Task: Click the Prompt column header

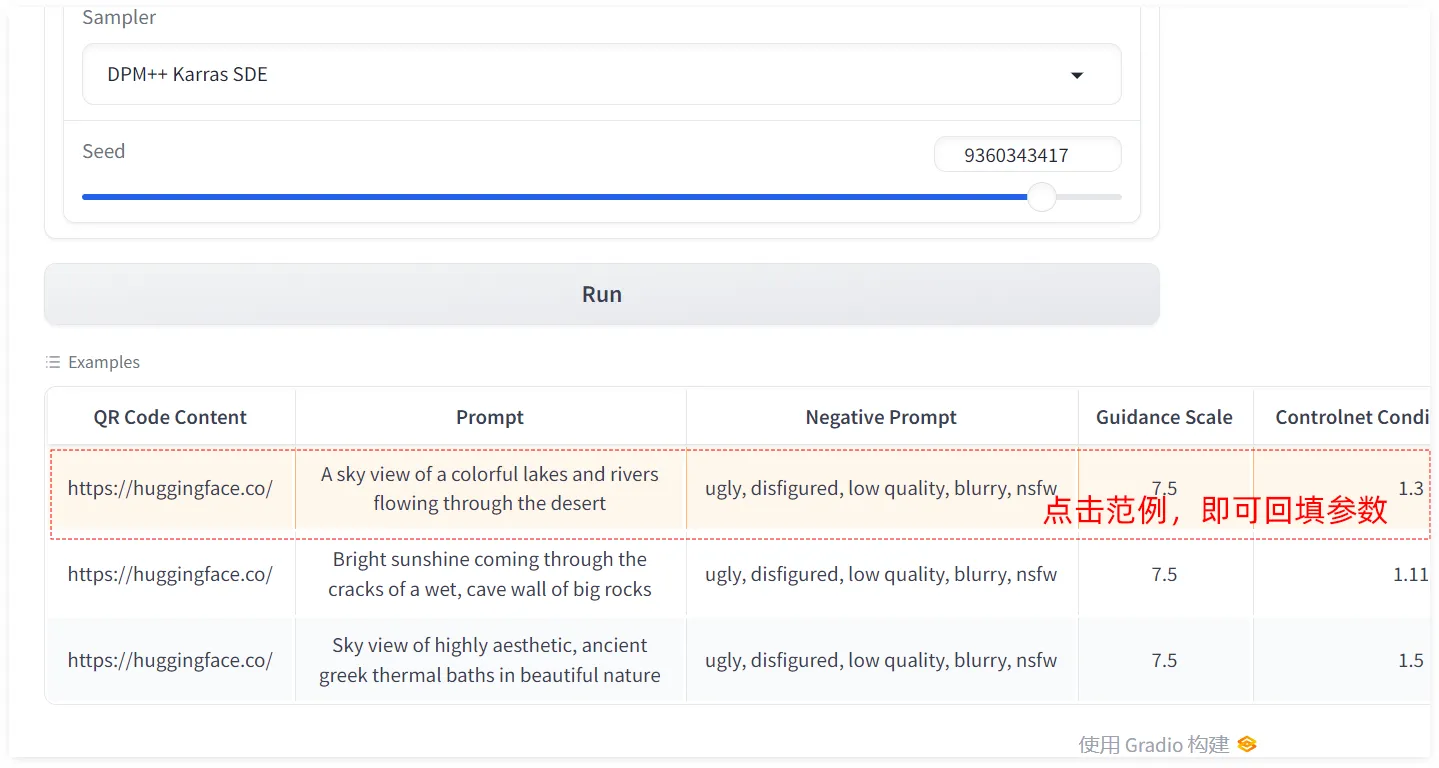Action: tap(490, 417)
